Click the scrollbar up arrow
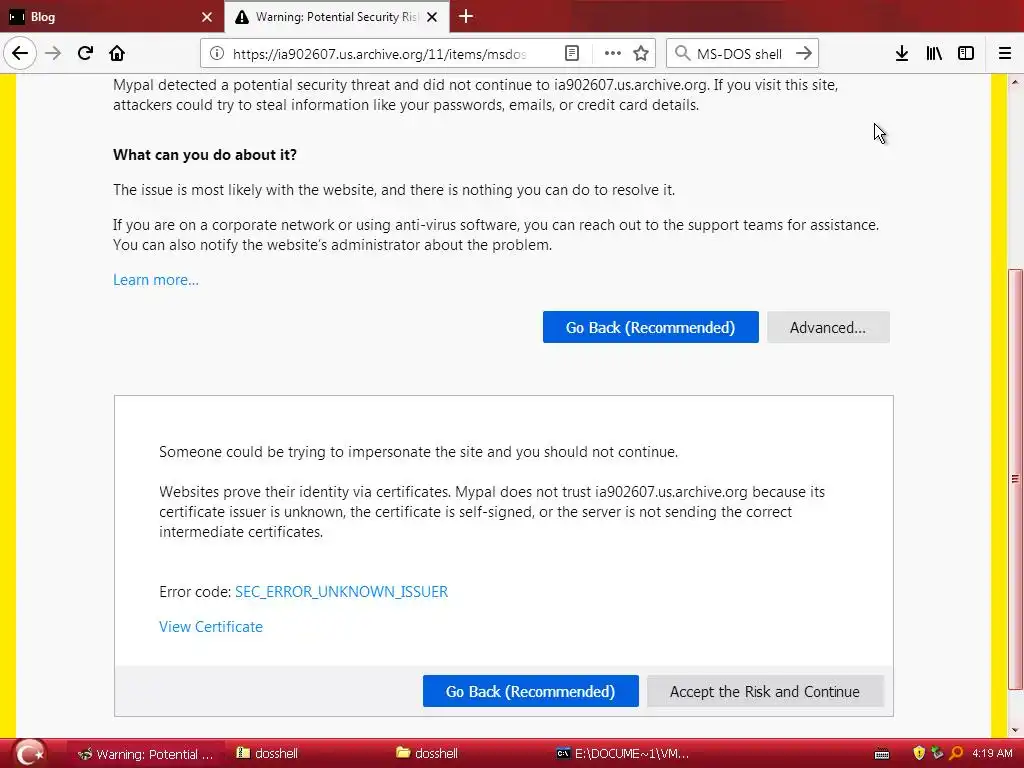 [x=1015, y=82]
